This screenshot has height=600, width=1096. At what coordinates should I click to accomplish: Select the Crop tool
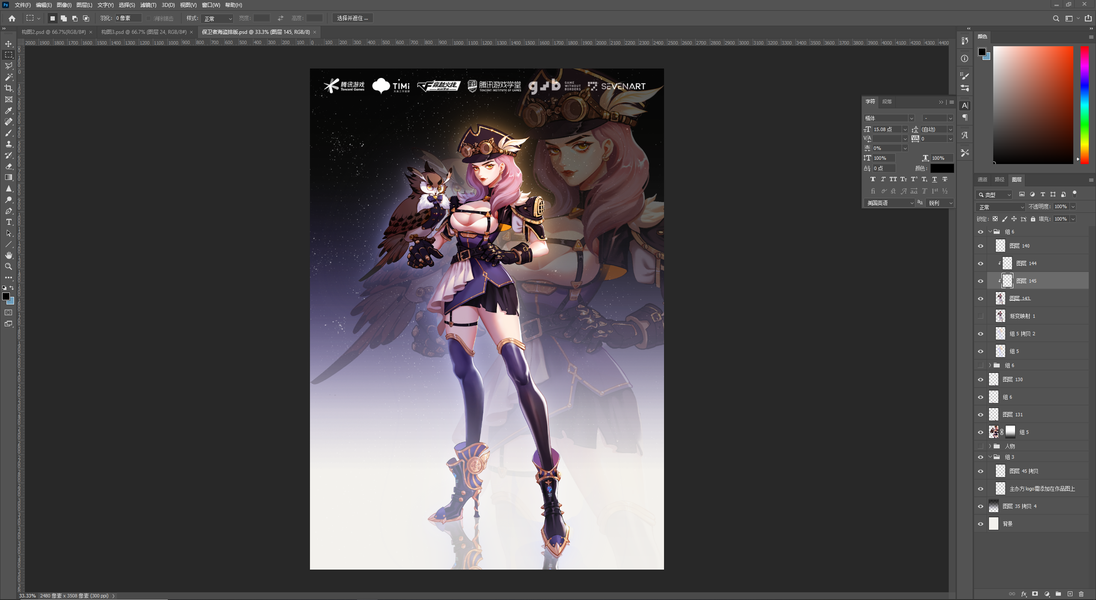click(8, 88)
